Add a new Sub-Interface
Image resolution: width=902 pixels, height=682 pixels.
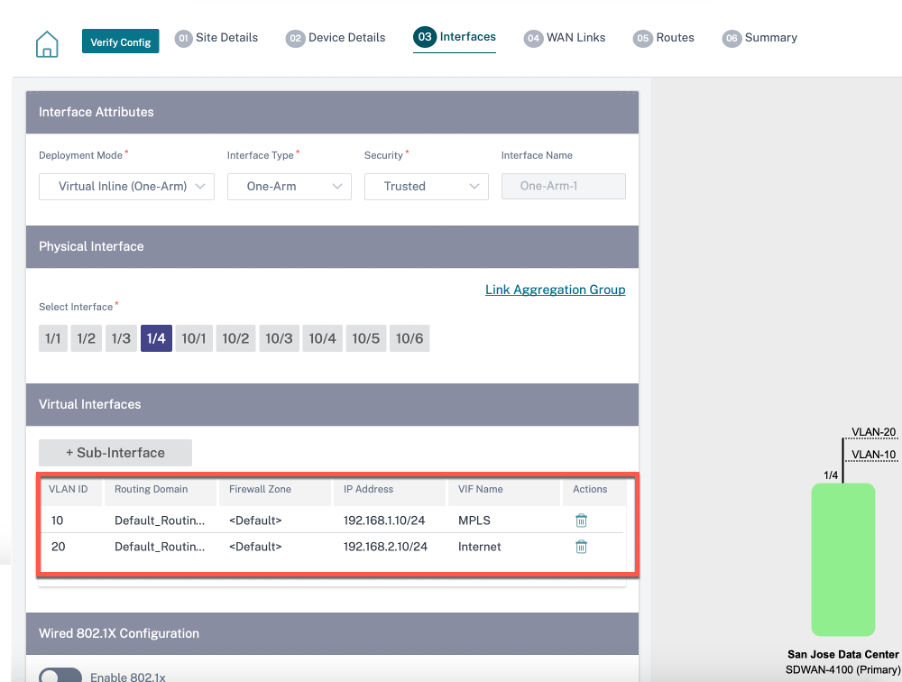tap(116, 453)
